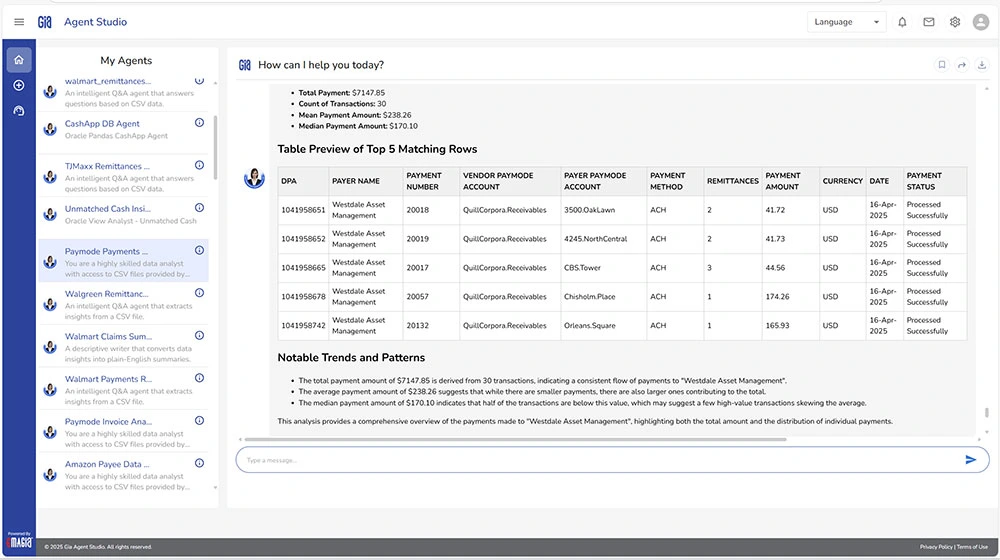Image resolution: width=1000 pixels, height=560 pixels.
Task: Send the message with the arrow button
Action: [970, 460]
